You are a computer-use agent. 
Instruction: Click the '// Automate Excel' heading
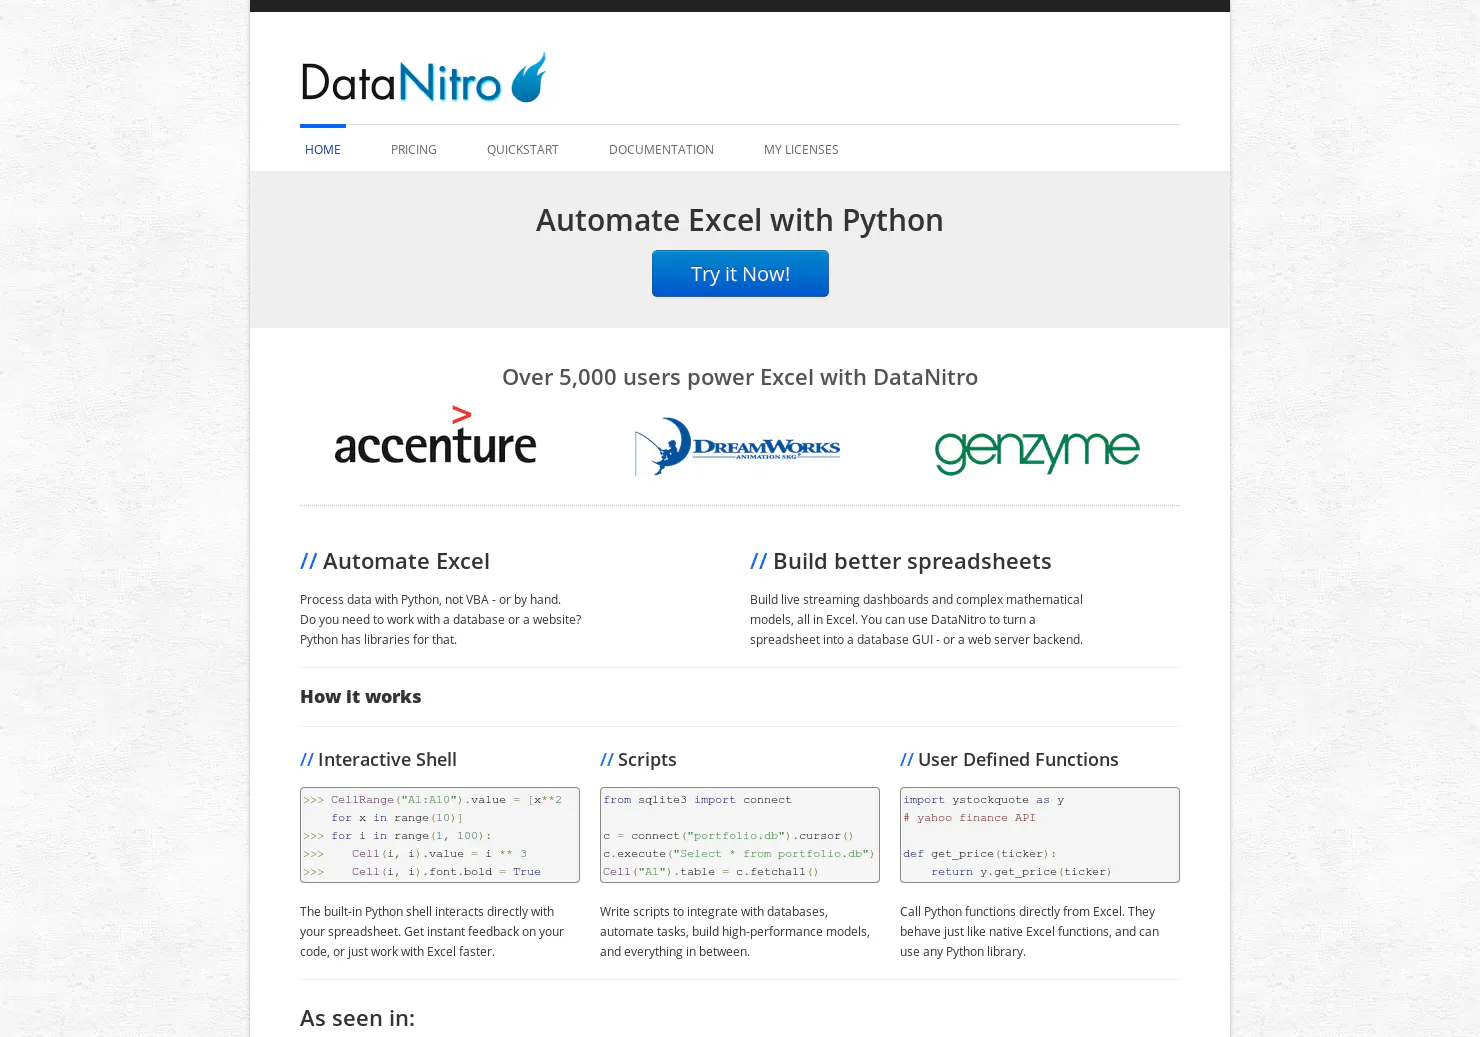coord(395,561)
